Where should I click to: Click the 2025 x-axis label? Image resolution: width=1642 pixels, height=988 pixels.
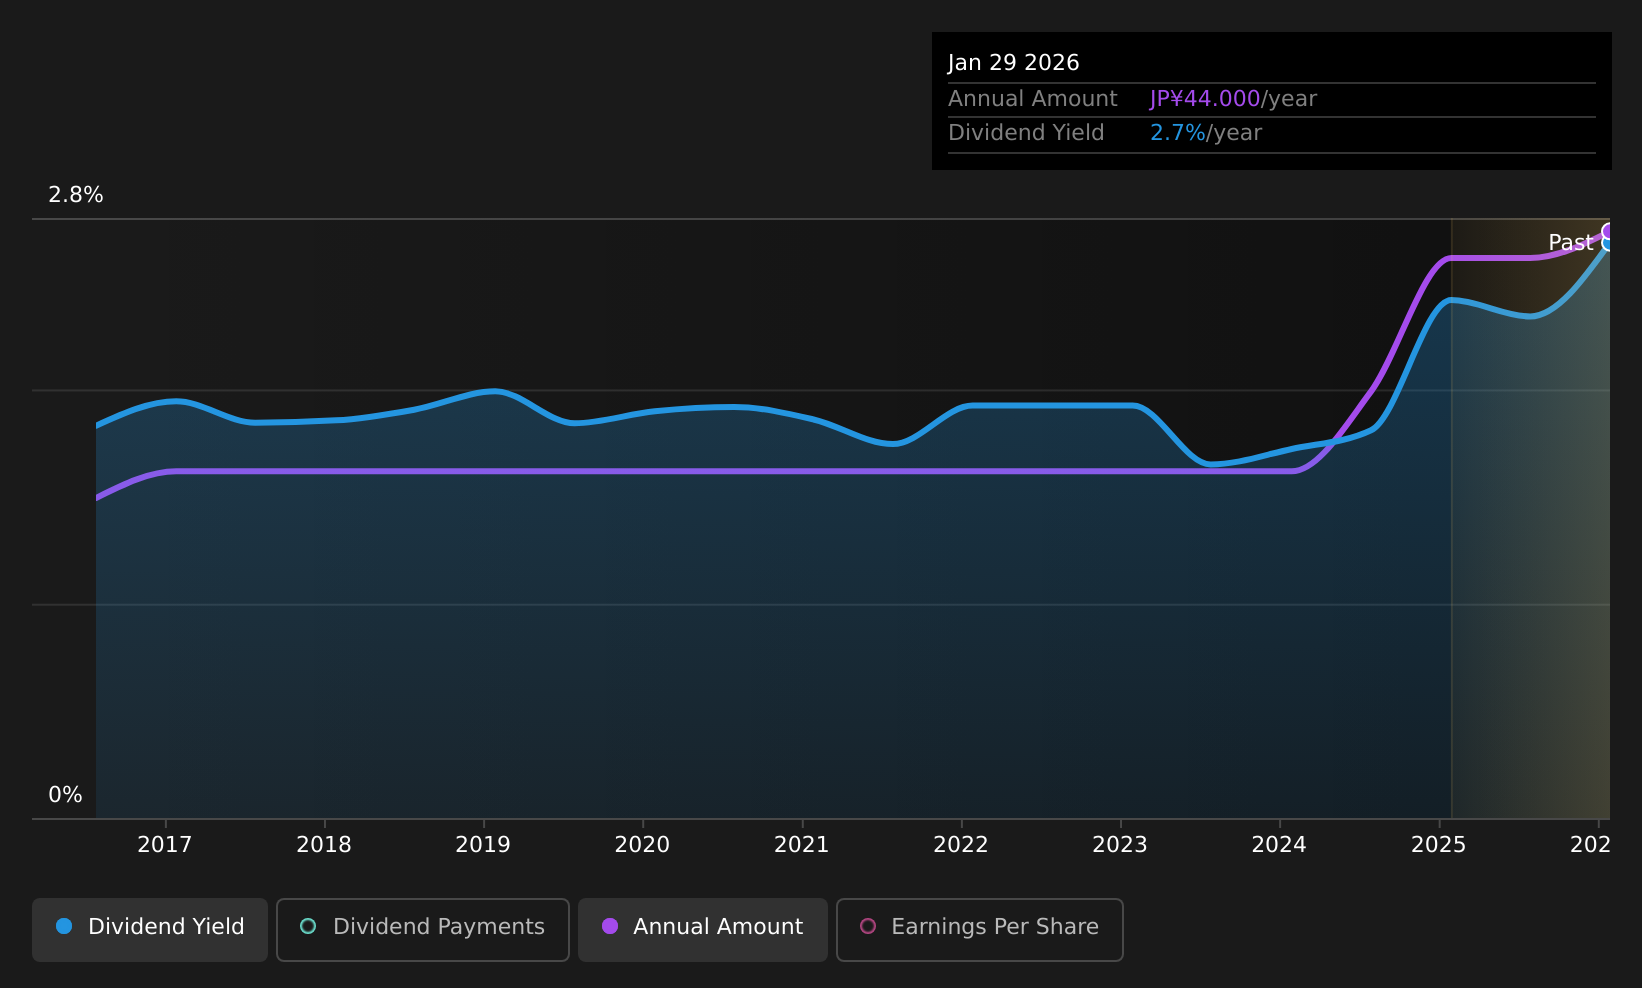[x=1438, y=845]
